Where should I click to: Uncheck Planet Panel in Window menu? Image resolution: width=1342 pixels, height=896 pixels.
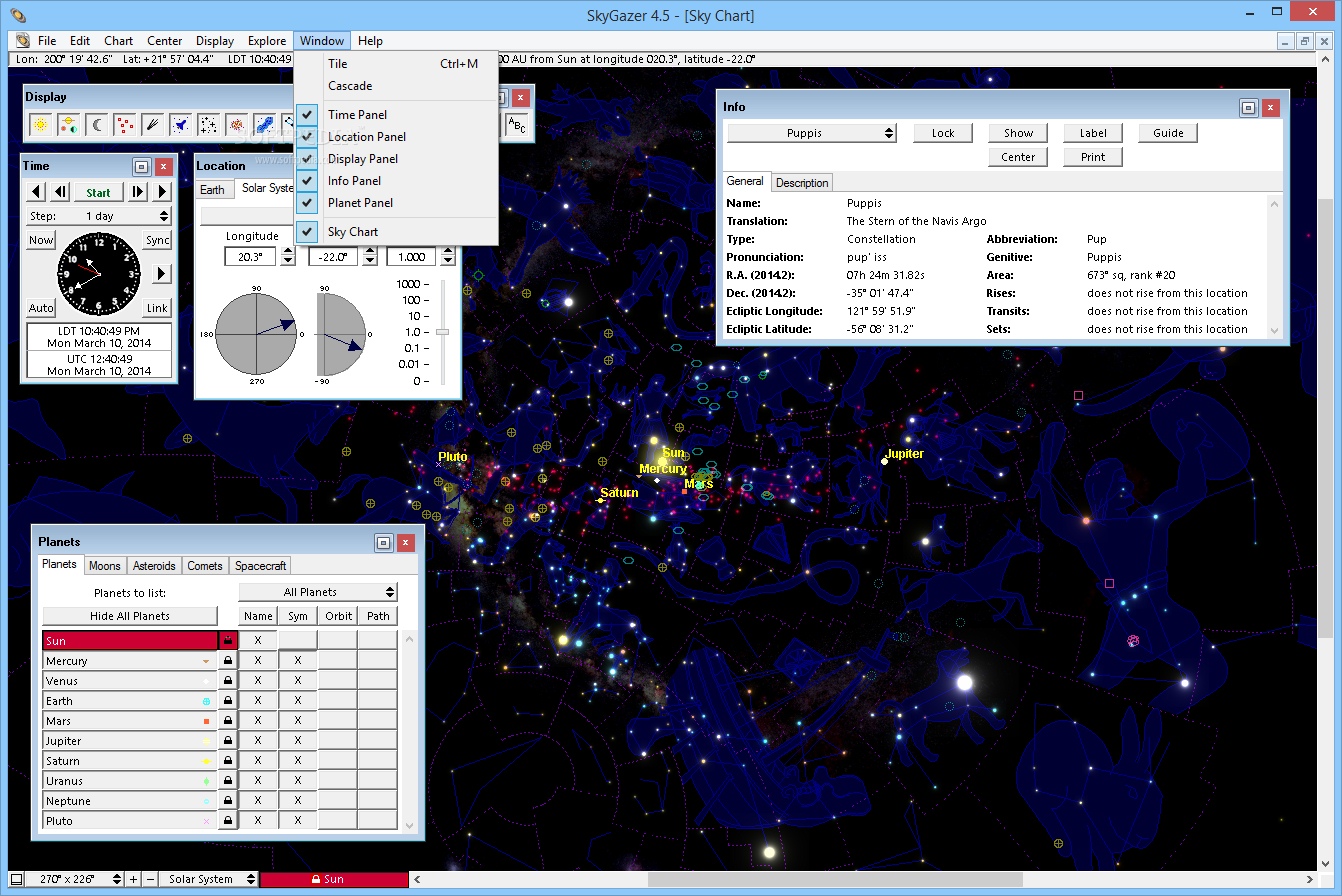[397, 203]
